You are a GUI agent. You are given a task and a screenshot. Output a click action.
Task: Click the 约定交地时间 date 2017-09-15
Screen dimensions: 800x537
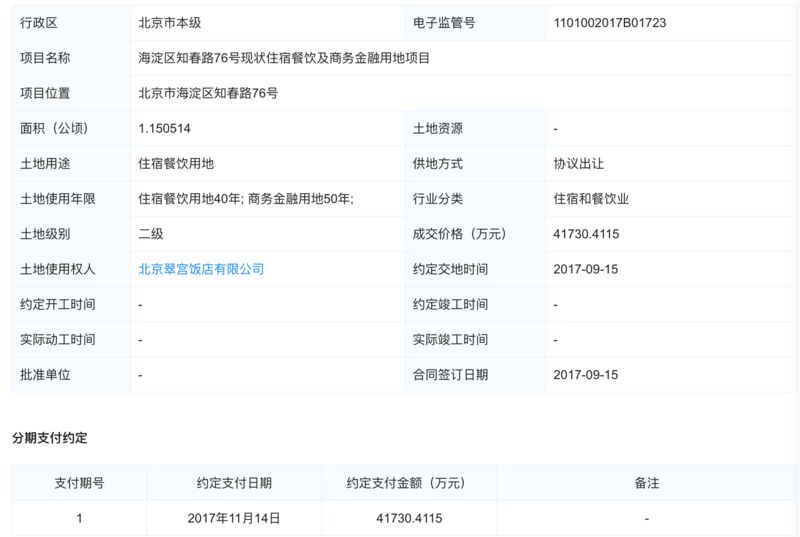click(x=586, y=269)
